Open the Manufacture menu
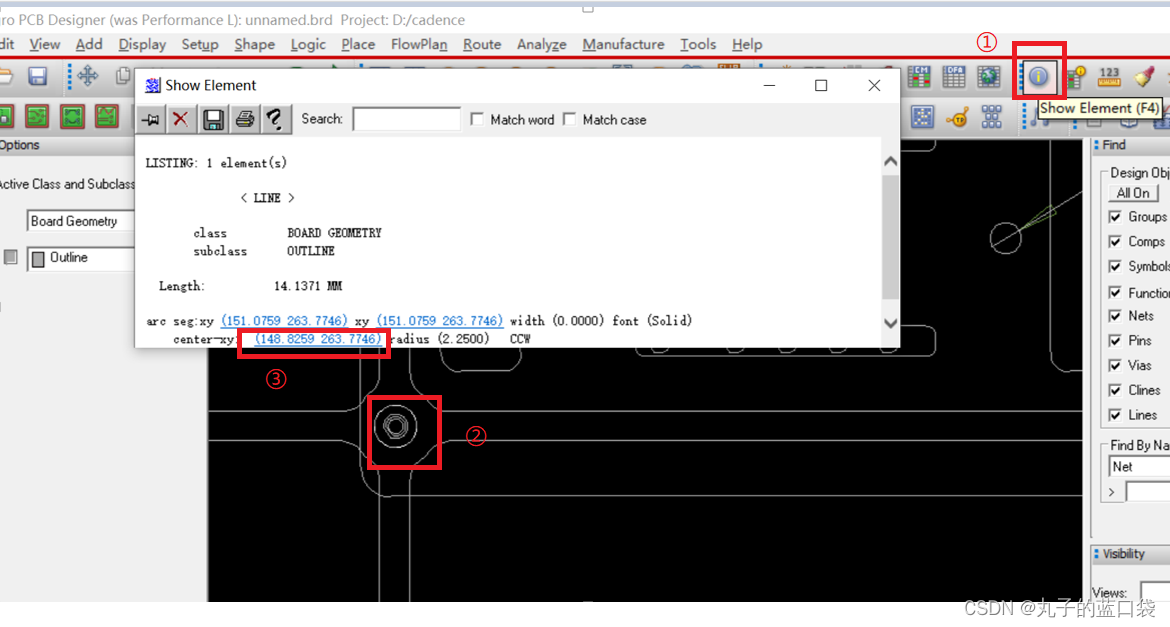The width and height of the screenshot is (1170, 627). (623, 44)
